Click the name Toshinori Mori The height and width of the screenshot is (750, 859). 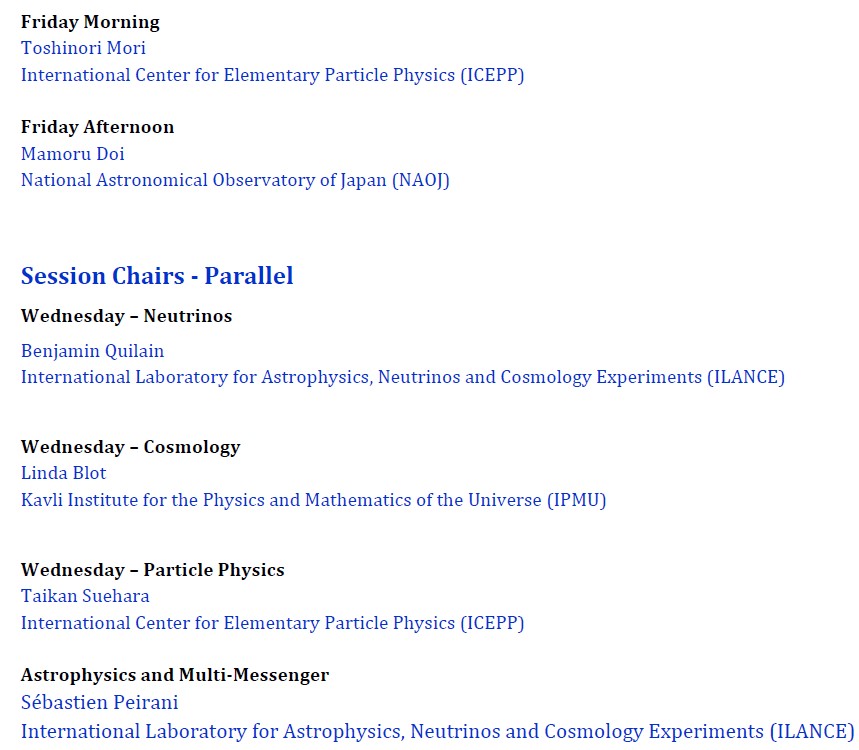[83, 48]
